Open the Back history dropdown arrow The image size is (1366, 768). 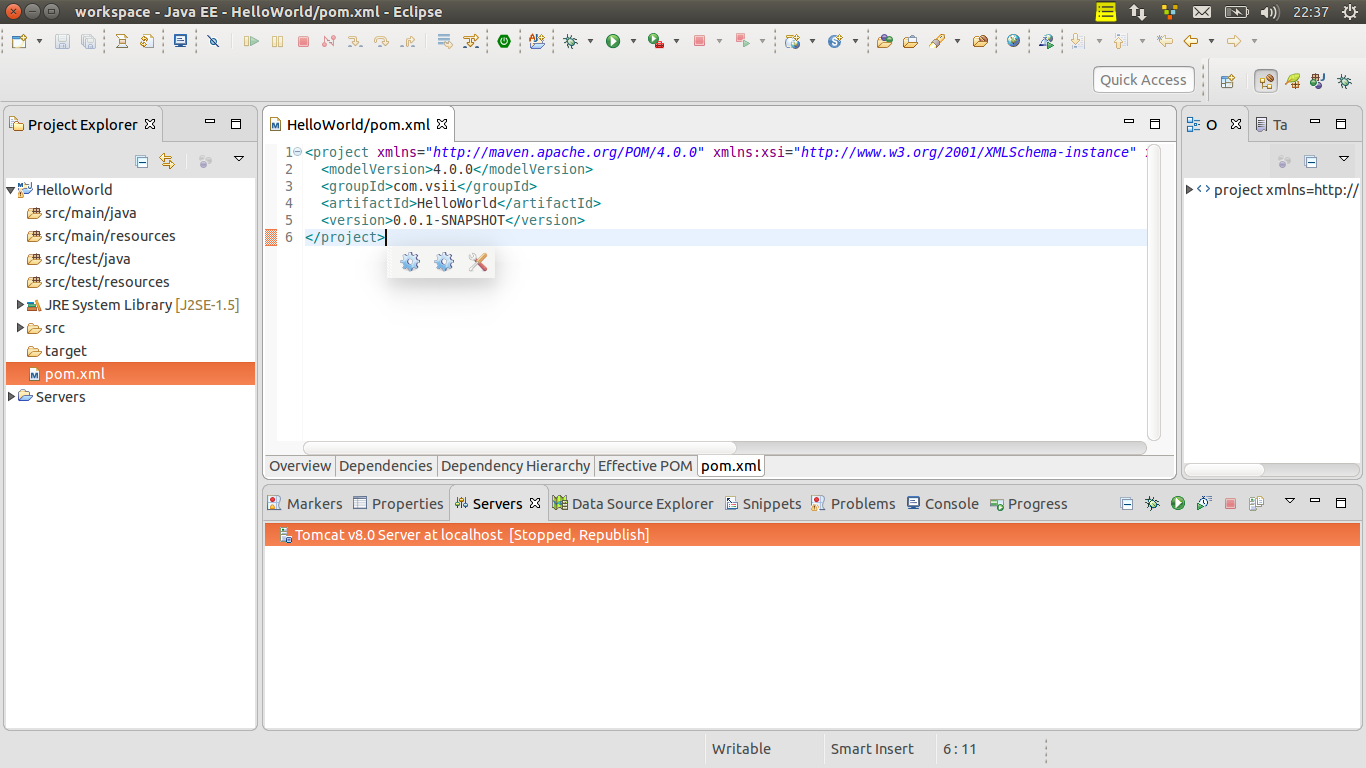click(x=1211, y=41)
